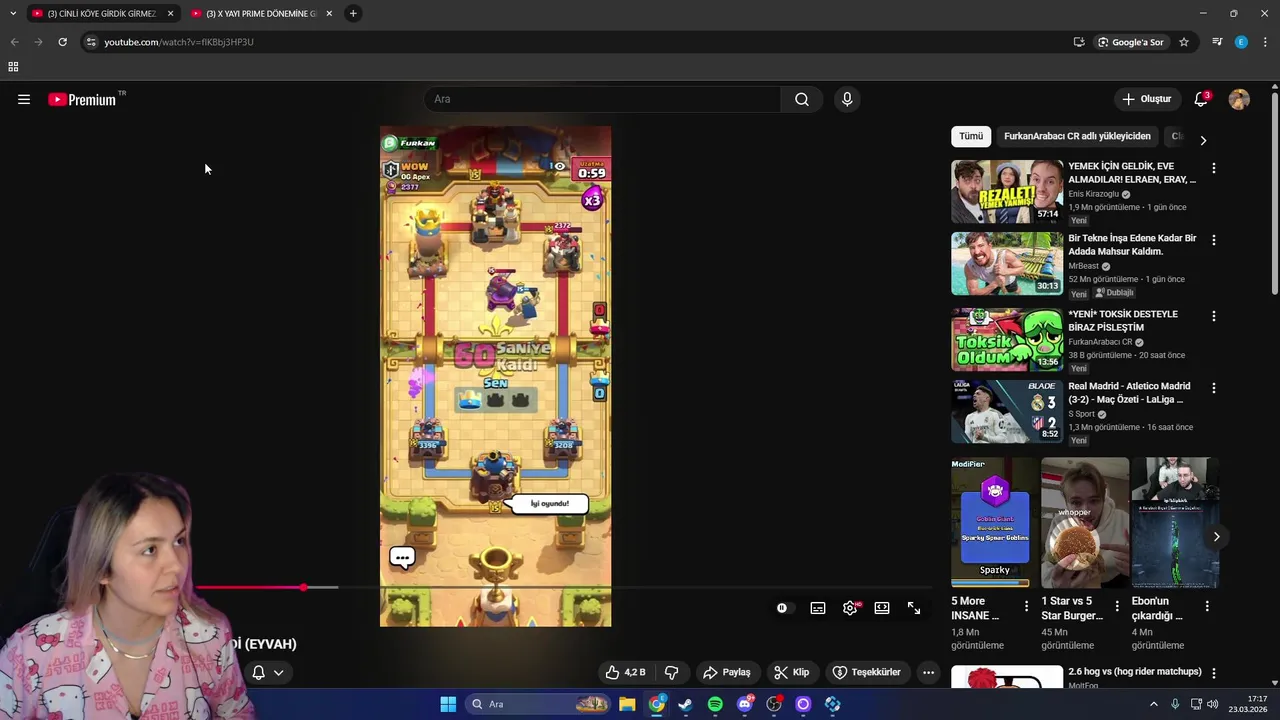Open options for Toksik Desteyle video
This screenshot has width=1280, height=720.
(x=1214, y=316)
